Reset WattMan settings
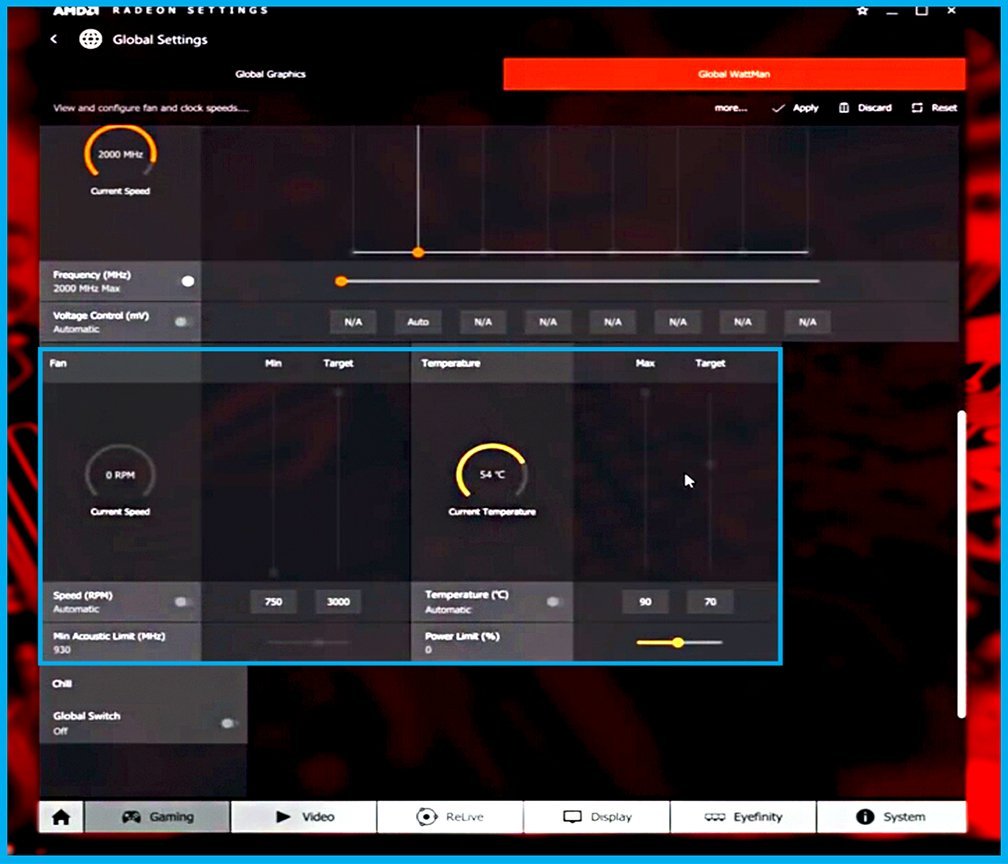Image resolution: width=1008 pixels, height=864 pixels. 934,108
